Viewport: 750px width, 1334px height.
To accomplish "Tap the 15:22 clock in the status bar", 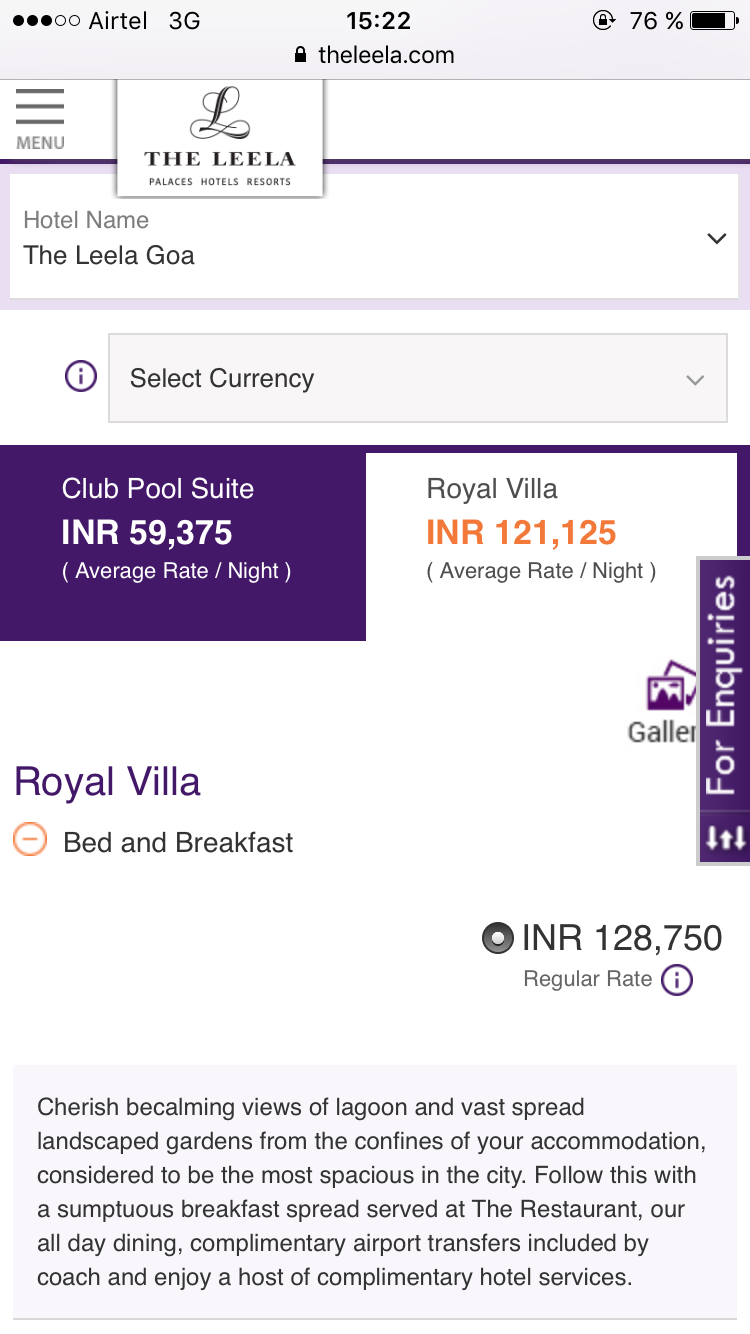I will coord(378,21).
